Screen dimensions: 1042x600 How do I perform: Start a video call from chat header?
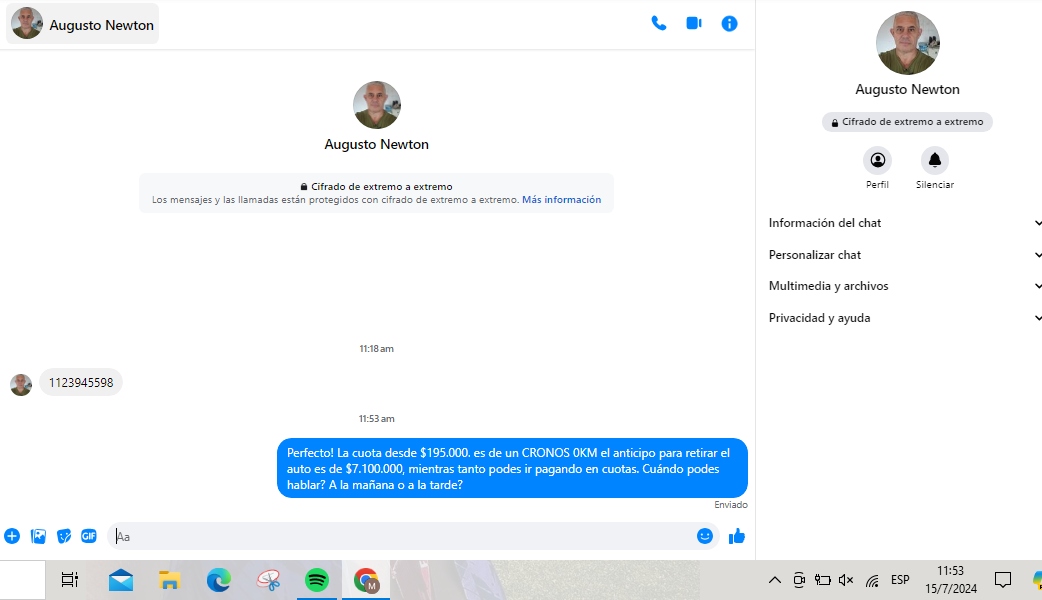tap(694, 23)
